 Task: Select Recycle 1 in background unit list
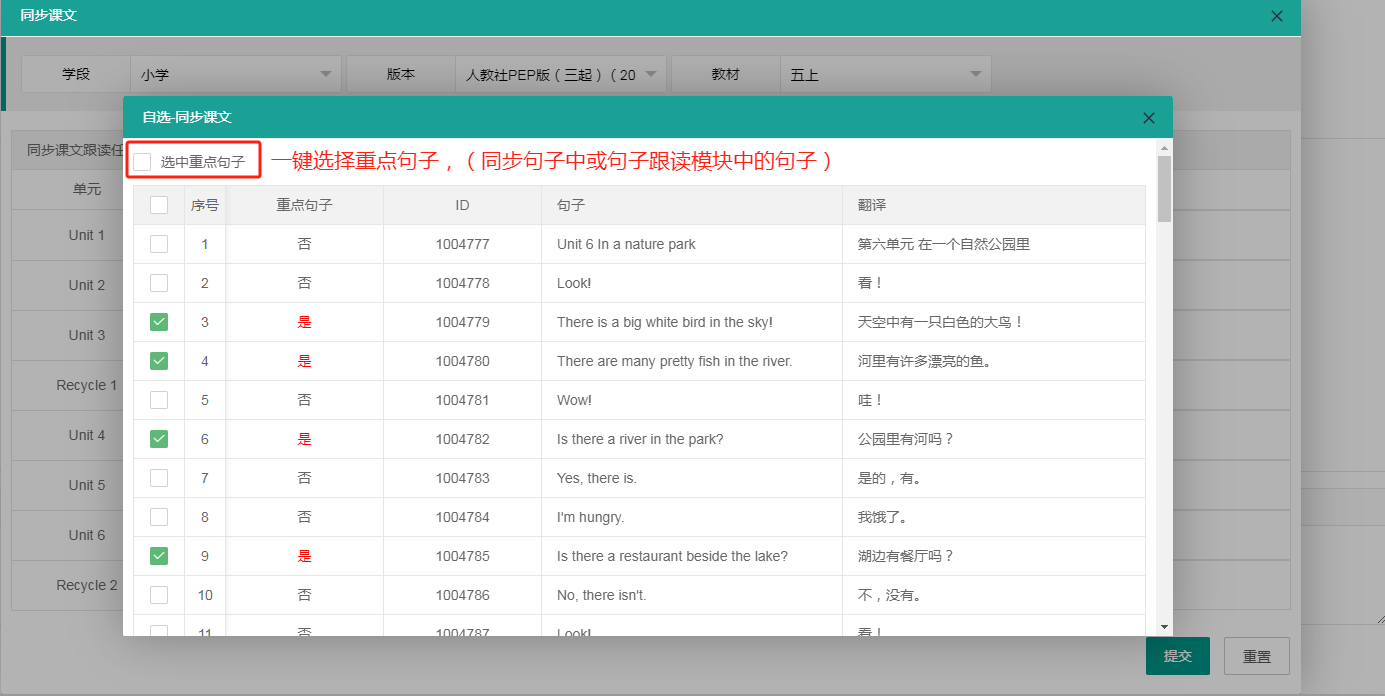(87, 385)
